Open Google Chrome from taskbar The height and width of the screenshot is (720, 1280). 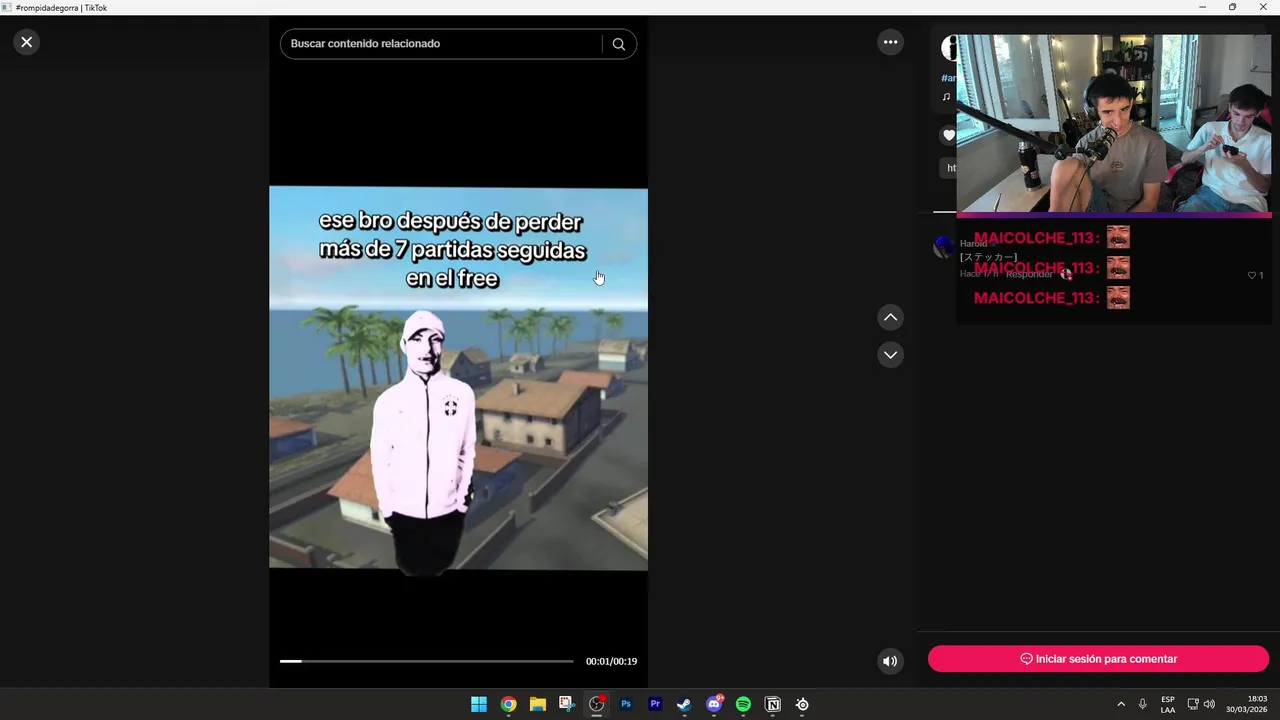pyautogui.click(x=508, y=704)
